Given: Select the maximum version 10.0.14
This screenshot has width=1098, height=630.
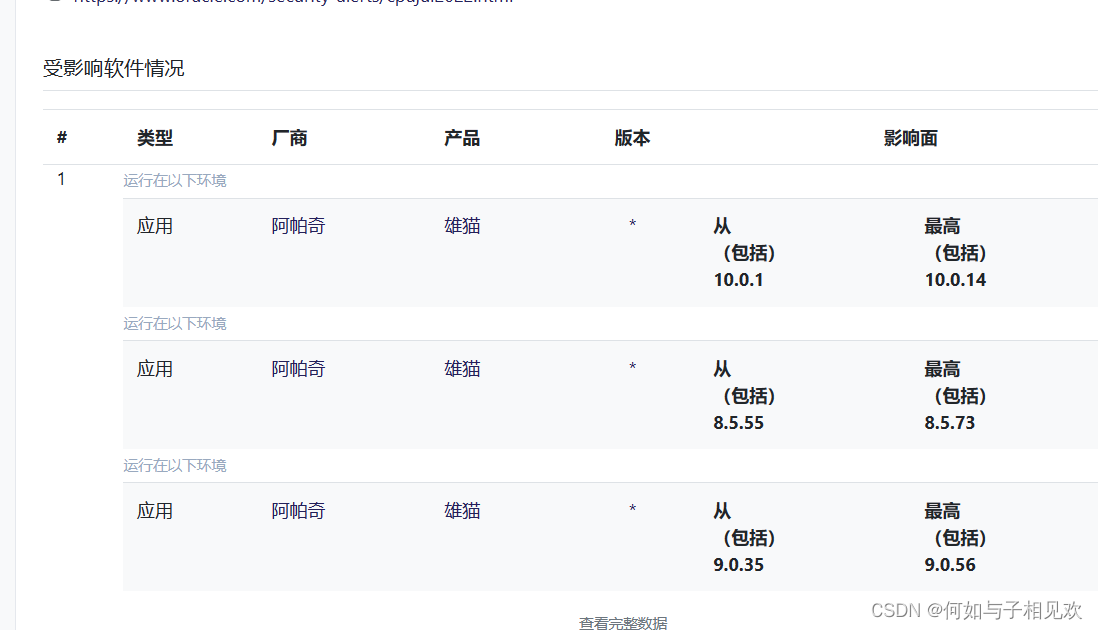Looking at the screenshot, I should tap(955, 280).
